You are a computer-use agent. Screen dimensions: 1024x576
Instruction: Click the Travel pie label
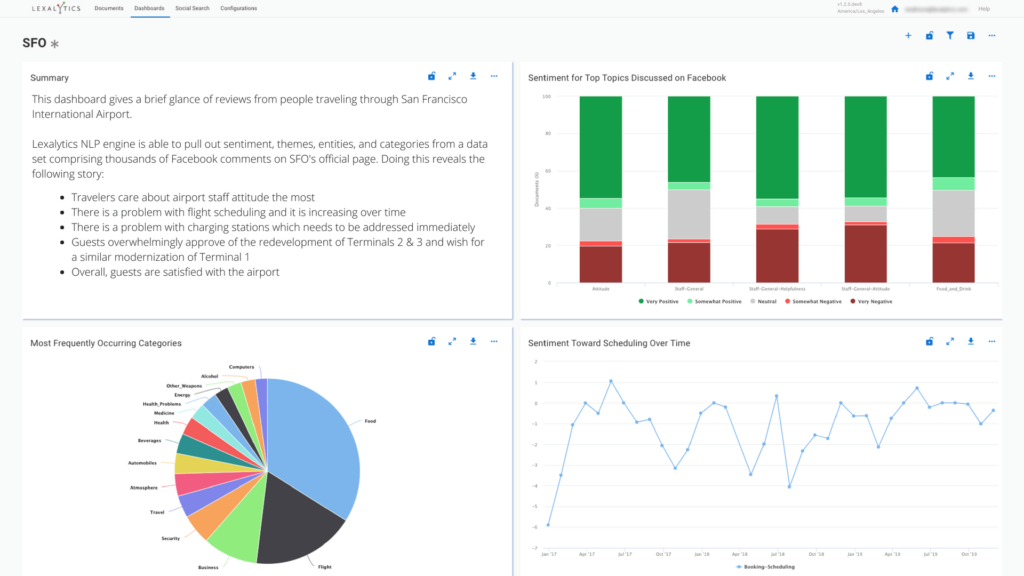(x=157, y=513)
